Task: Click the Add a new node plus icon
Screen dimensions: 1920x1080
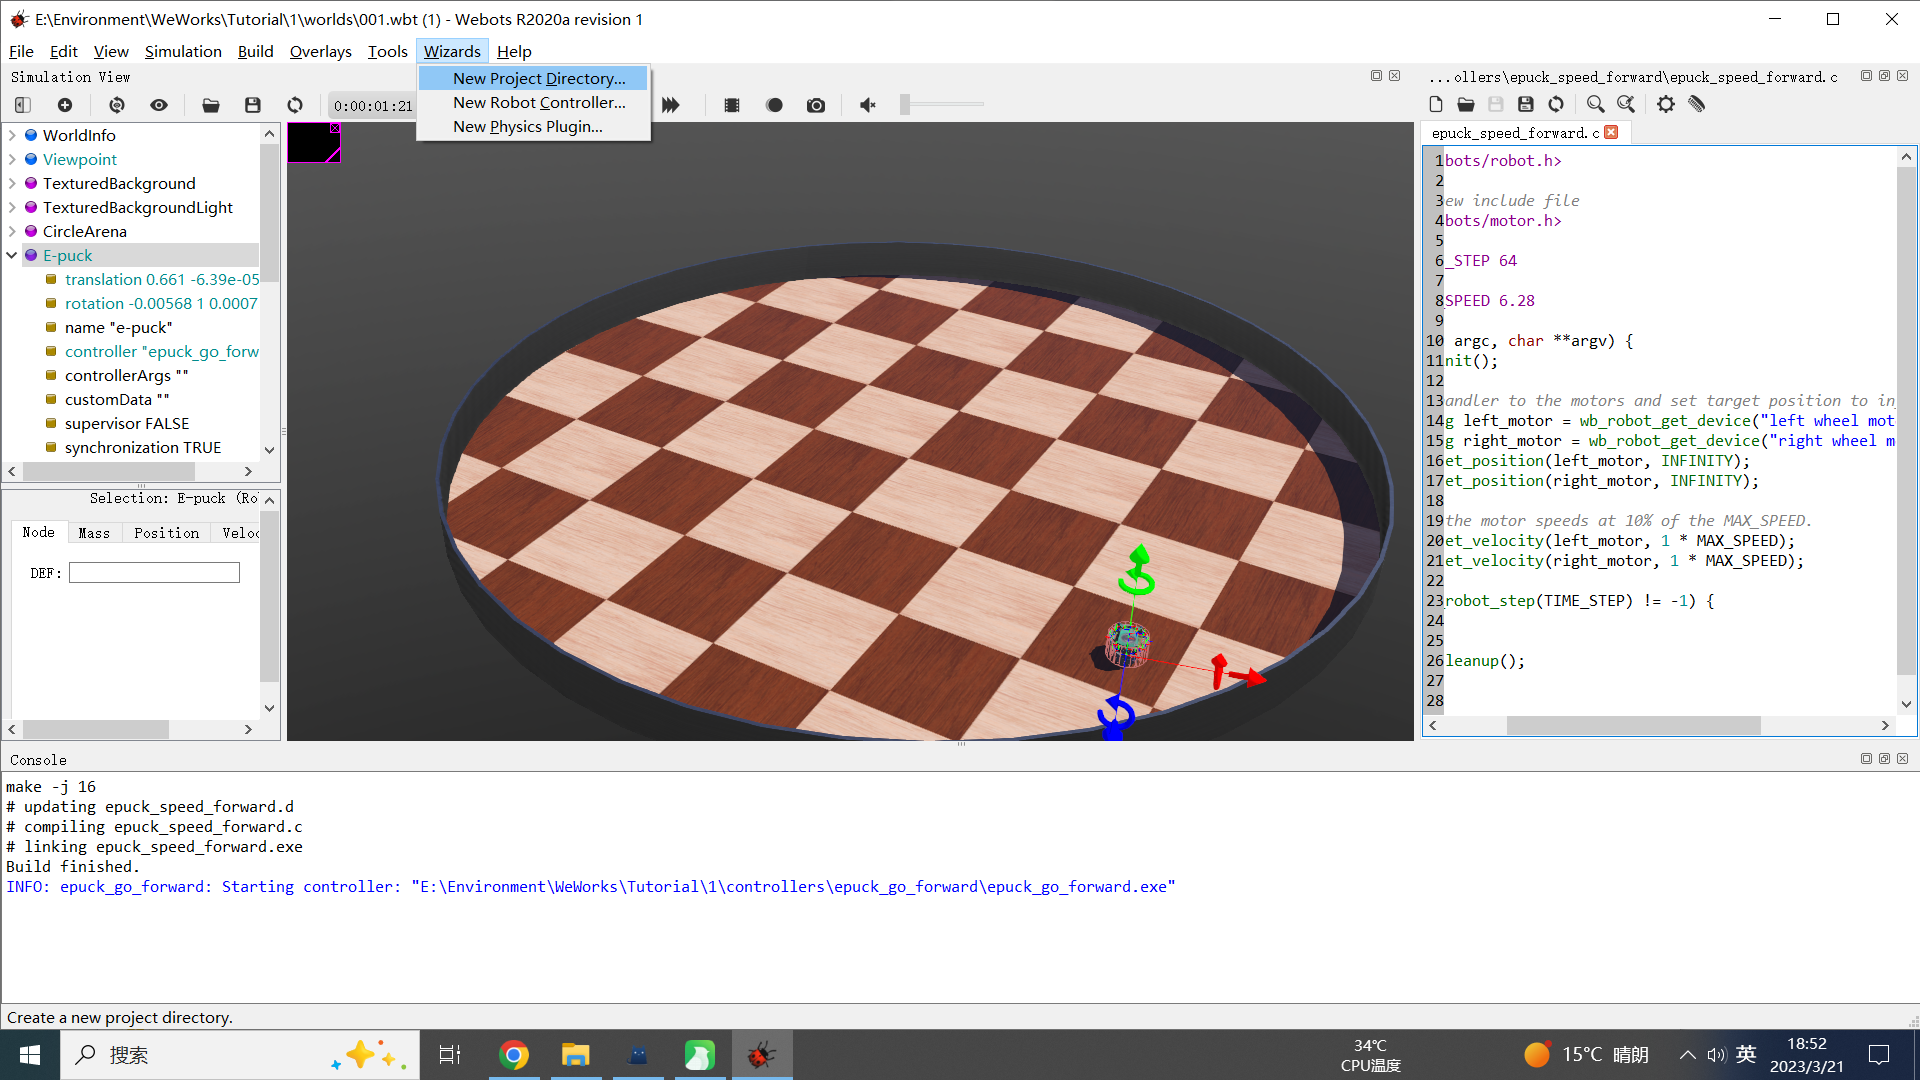Action: pyautogui.click(x=65, y=105)
